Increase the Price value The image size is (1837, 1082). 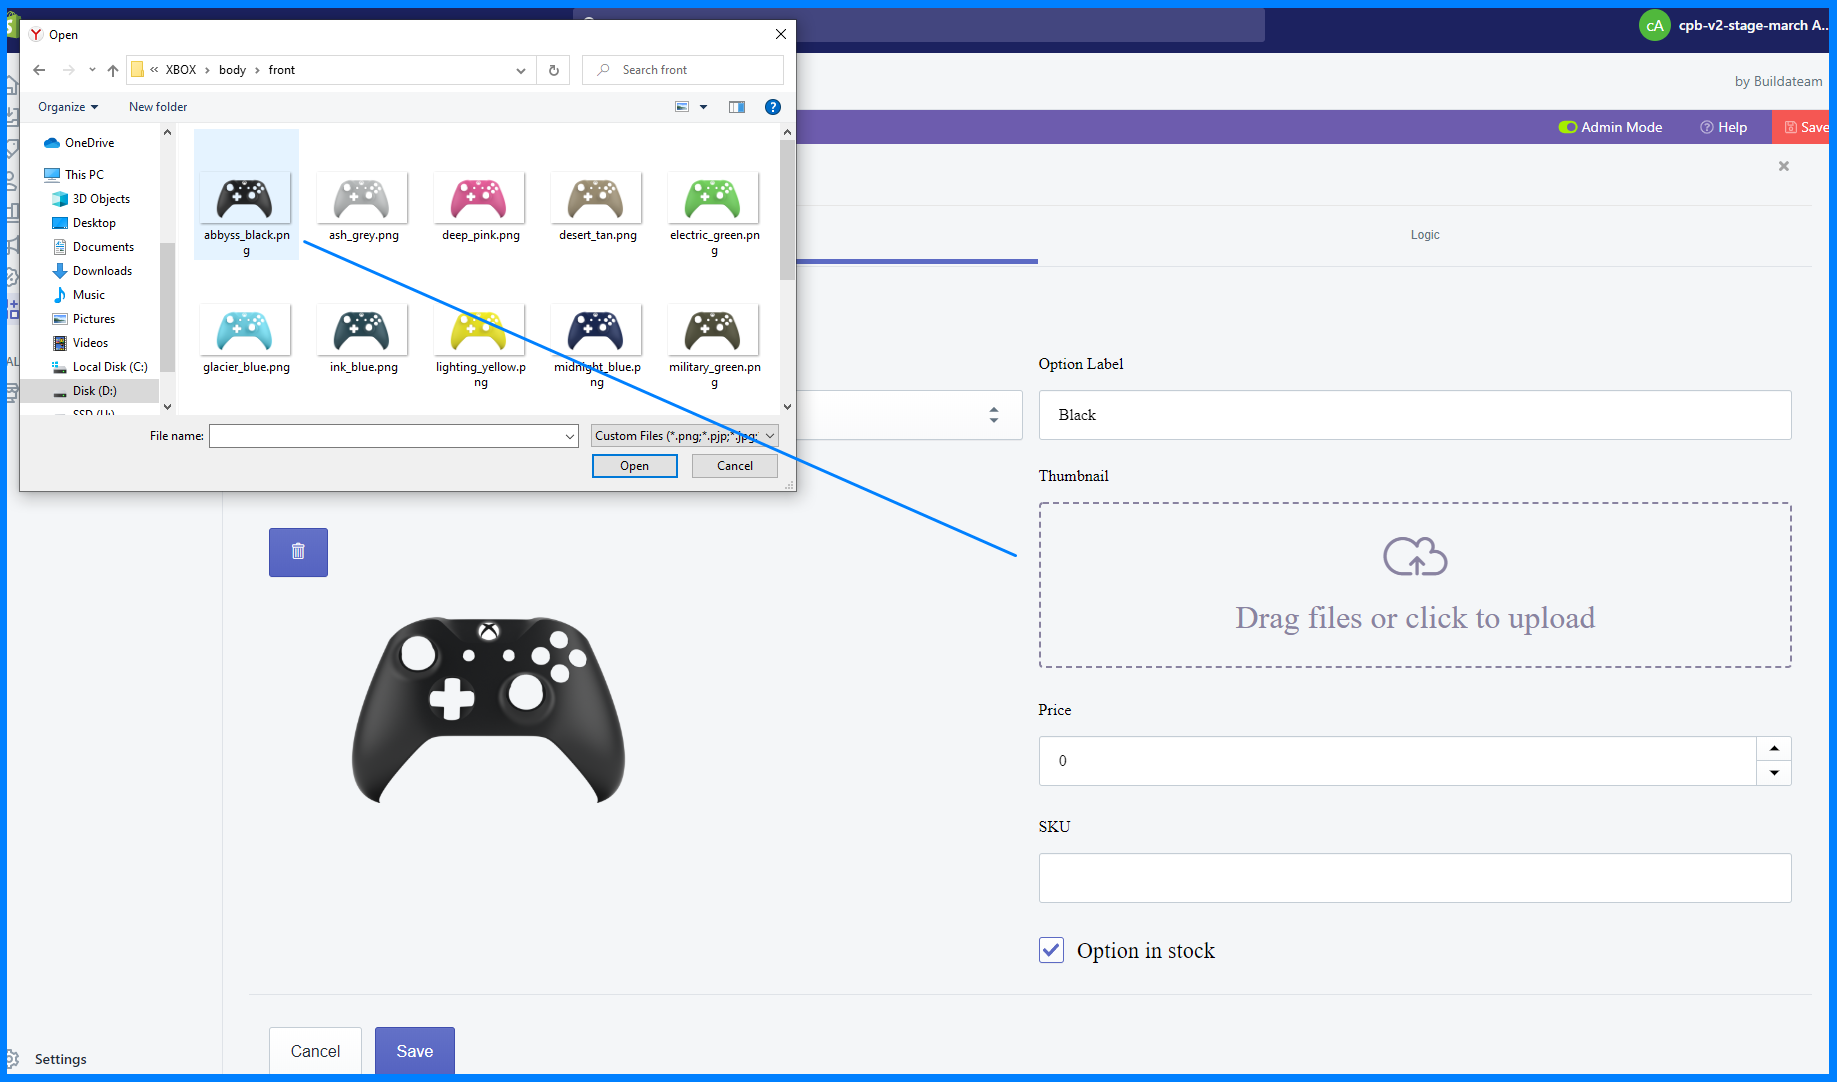[1774, 748]
